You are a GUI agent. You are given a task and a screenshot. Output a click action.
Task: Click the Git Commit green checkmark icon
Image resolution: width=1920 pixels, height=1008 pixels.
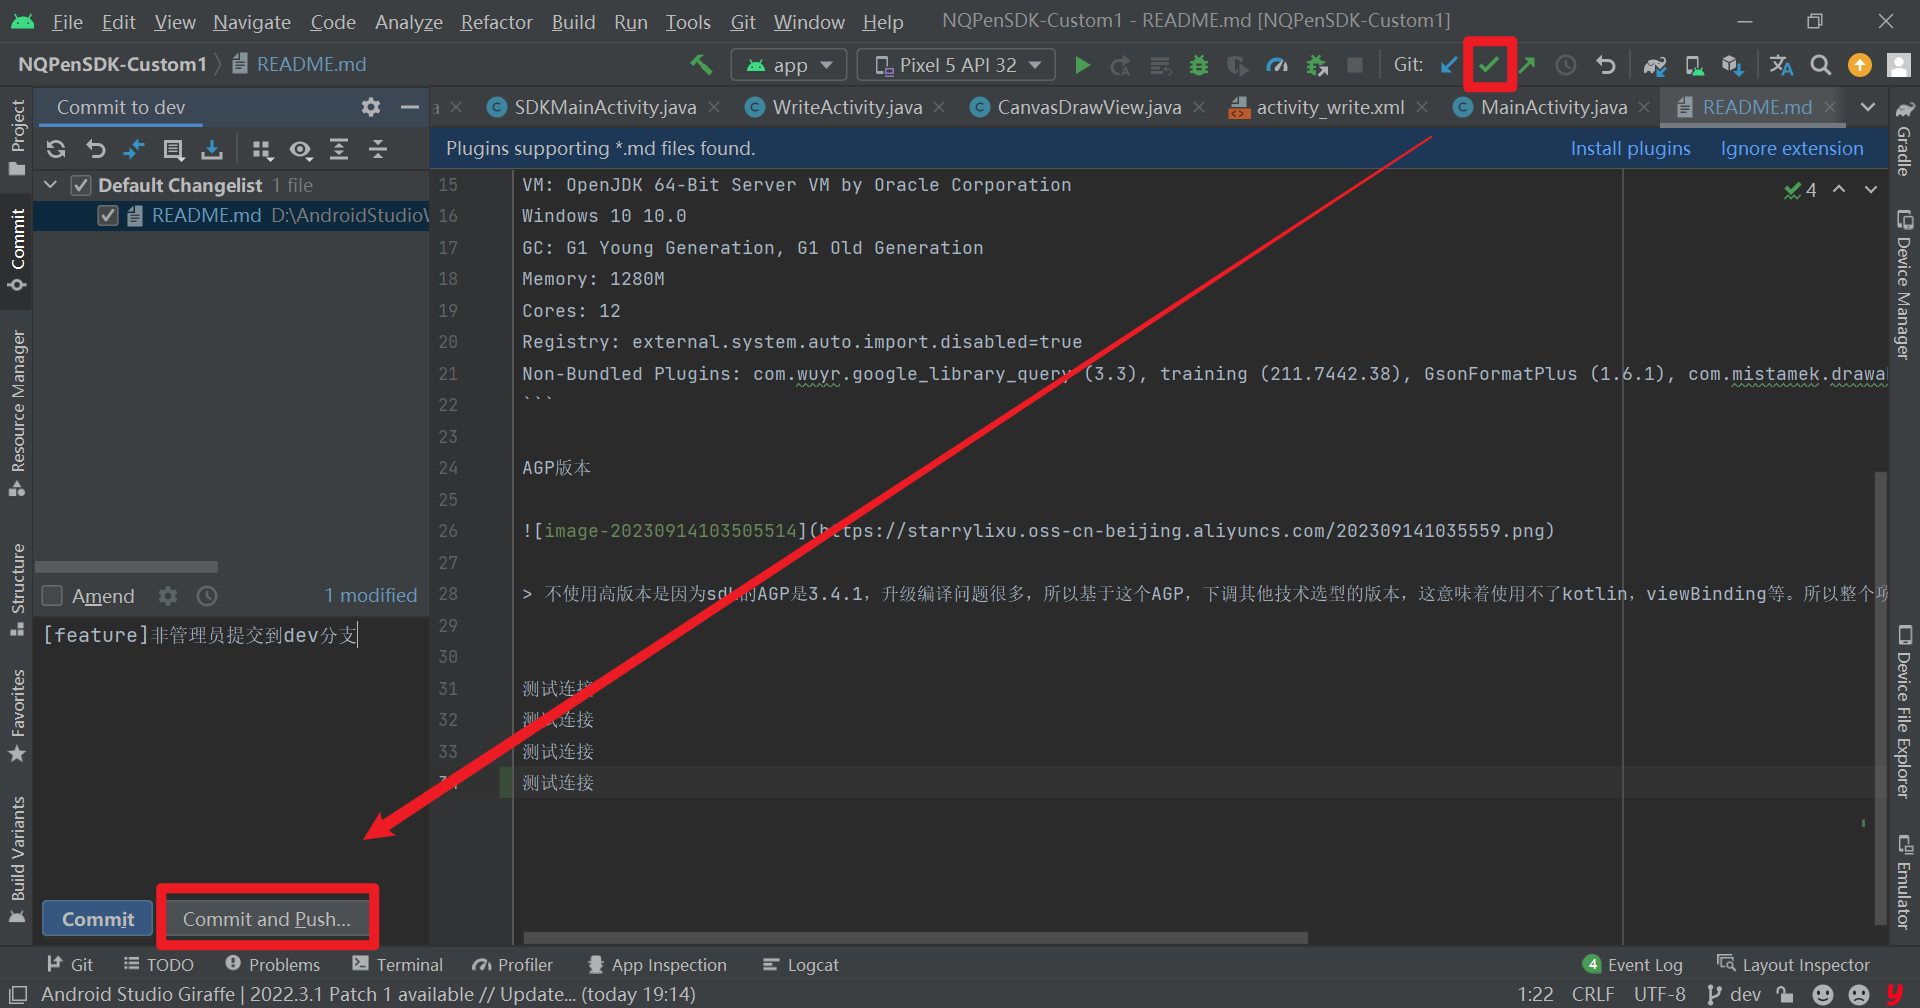click(1489, 65)
